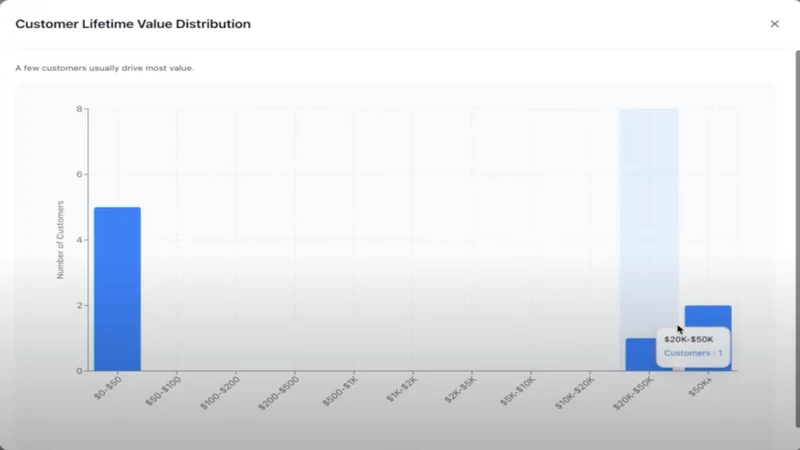
Task: Click the '$5K-$10K' x-axis label
Action: 518,391
